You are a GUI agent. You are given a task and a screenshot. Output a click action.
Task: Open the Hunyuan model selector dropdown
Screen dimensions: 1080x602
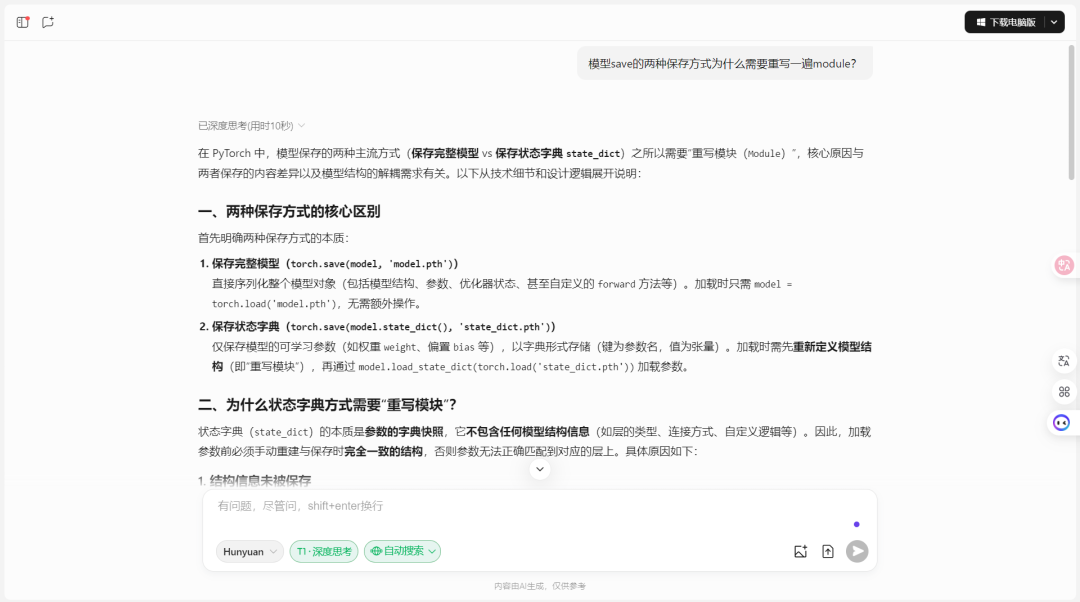(249, 551)
